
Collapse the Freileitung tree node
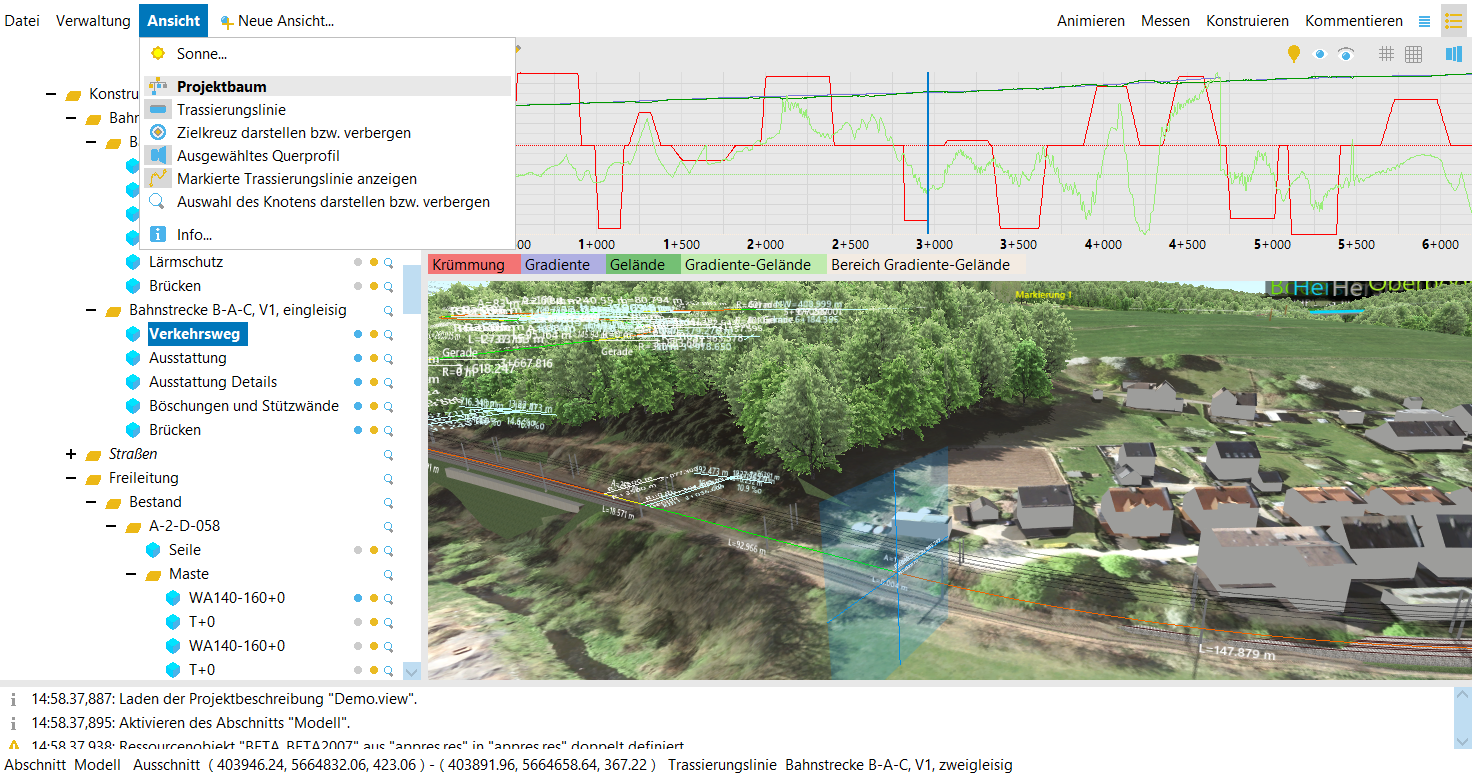(71, 478)
